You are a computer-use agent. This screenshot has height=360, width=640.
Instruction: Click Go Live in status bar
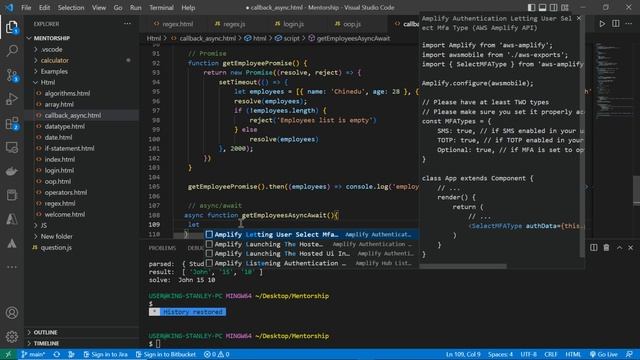(604, 354)
